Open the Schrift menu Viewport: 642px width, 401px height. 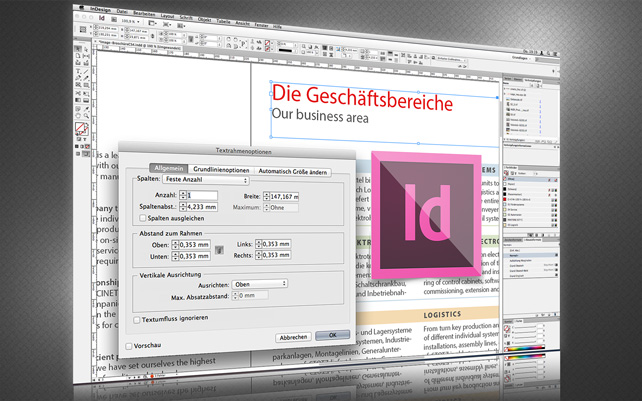tap(186, 18)
